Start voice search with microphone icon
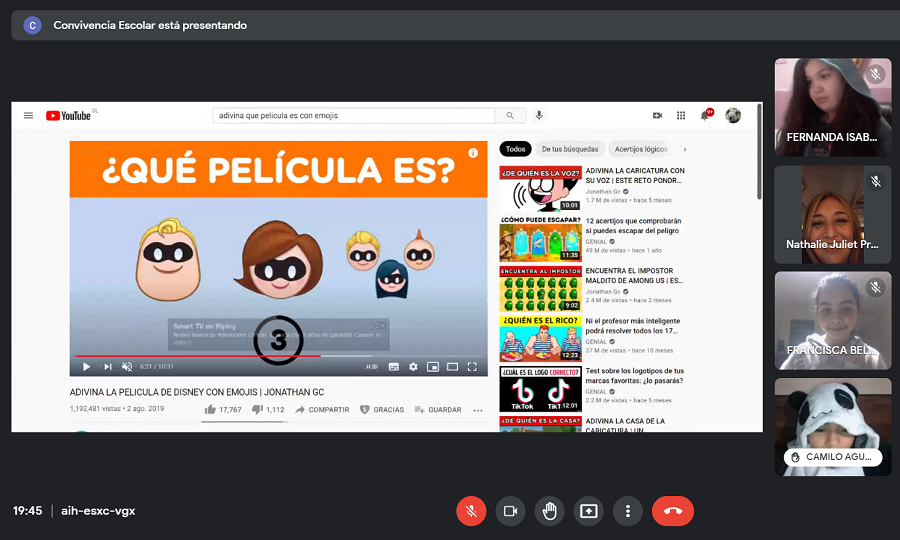The width and height of the screenshot is (900, 540). pyautogui.click(x=539, y=115)
